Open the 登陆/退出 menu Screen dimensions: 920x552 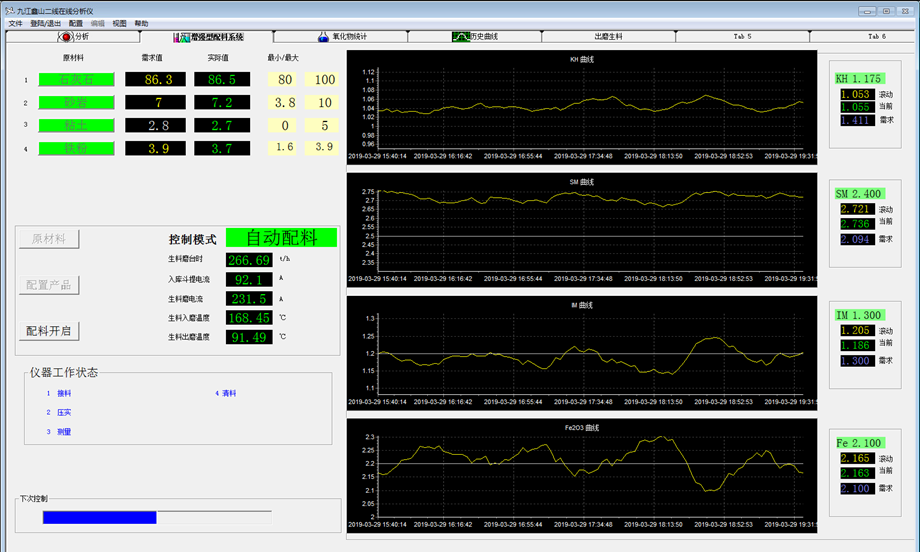[45, 22]
